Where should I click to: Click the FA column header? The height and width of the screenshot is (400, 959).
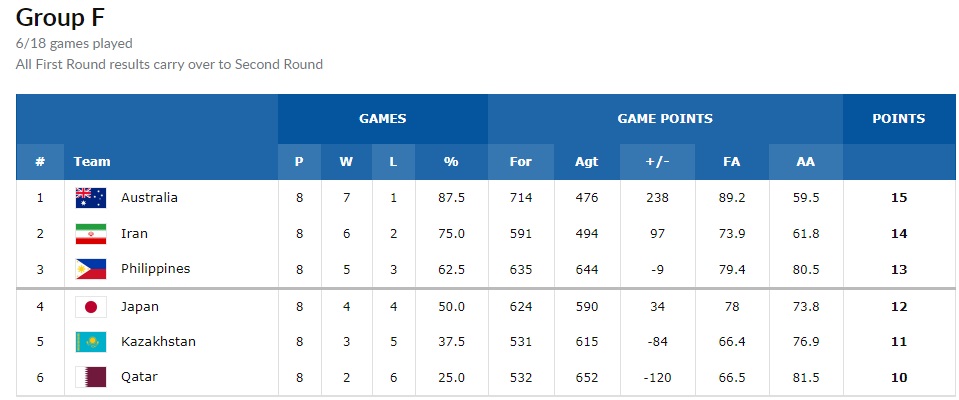[x=732, y=161]
